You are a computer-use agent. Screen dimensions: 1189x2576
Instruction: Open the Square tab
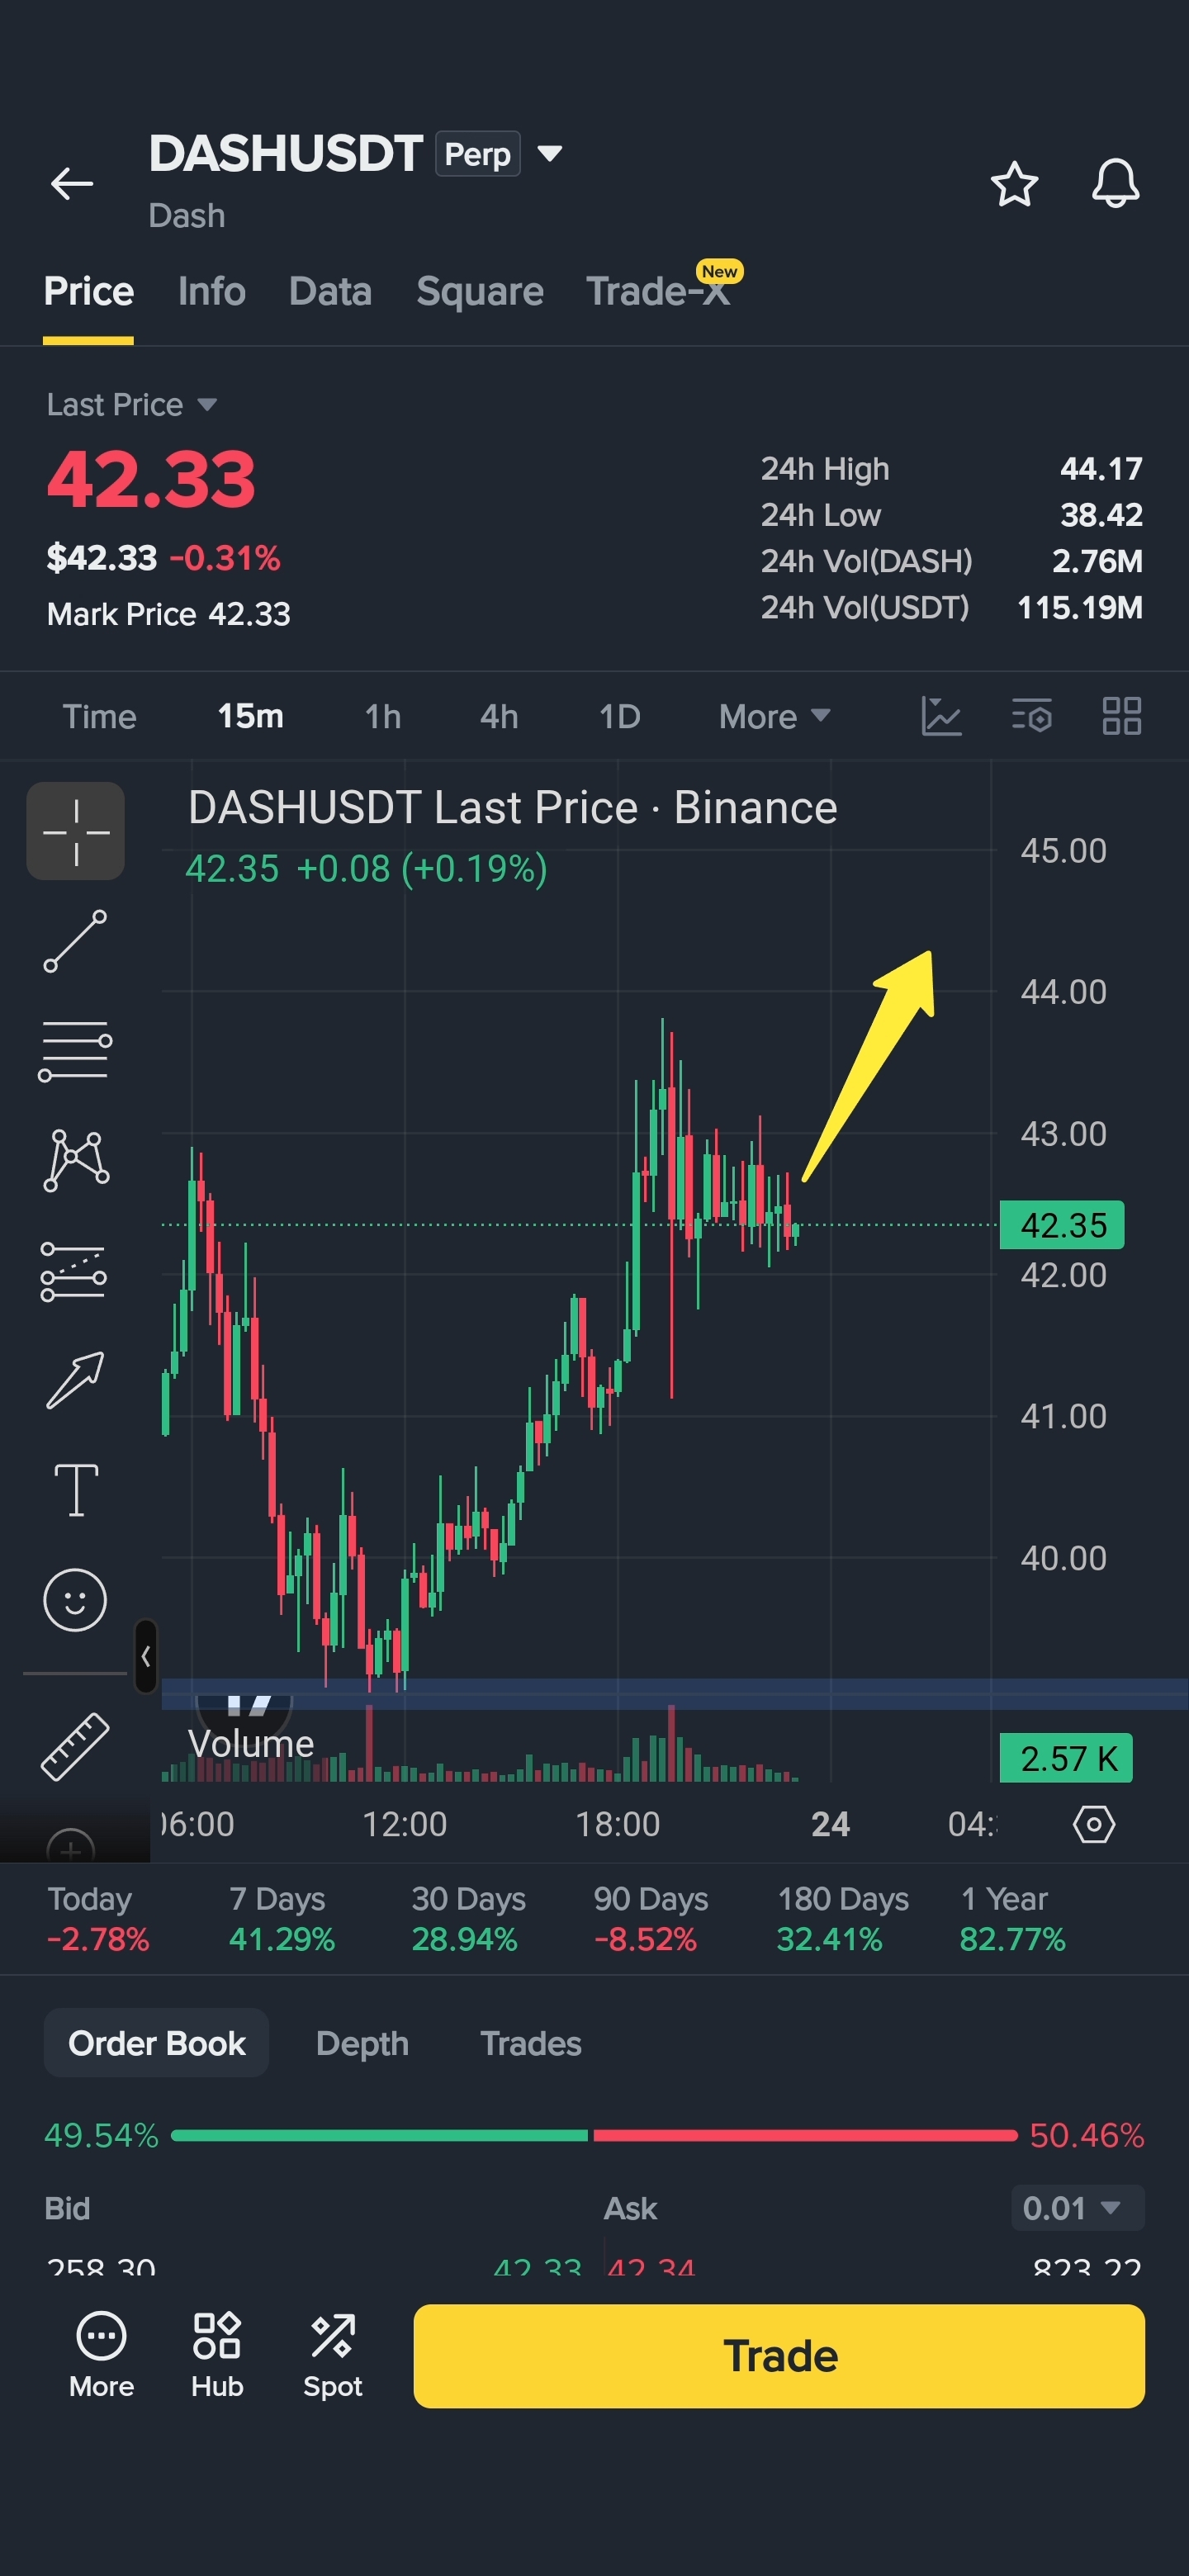click(x=480, y=291)
